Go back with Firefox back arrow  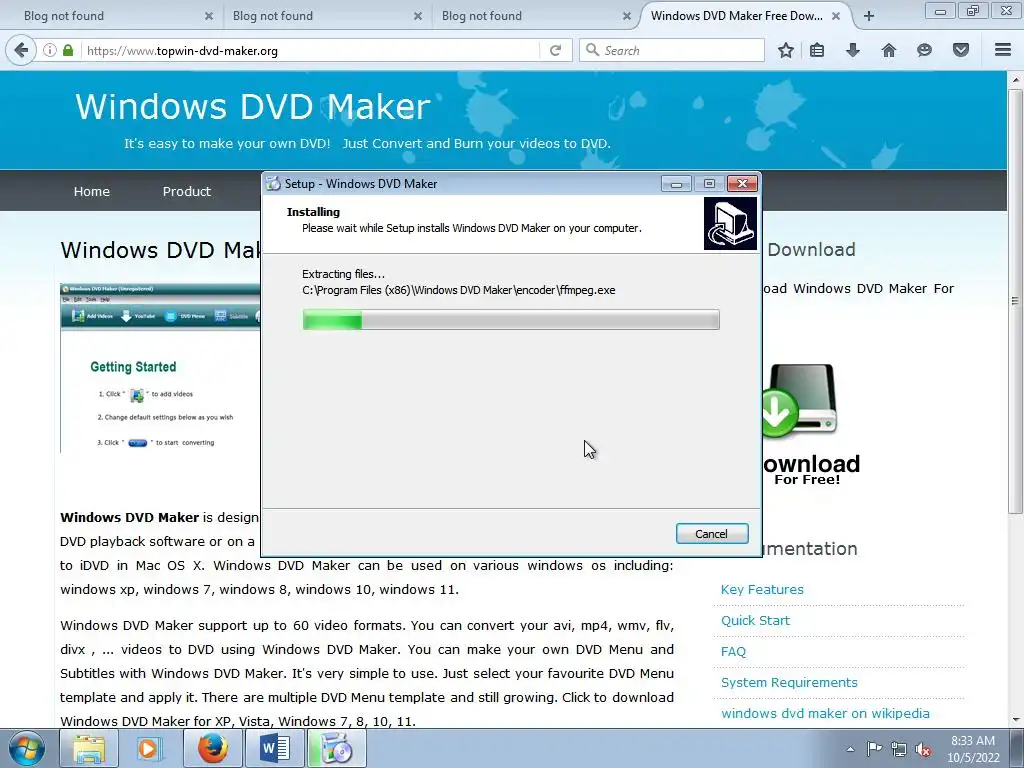pos(21,50)
